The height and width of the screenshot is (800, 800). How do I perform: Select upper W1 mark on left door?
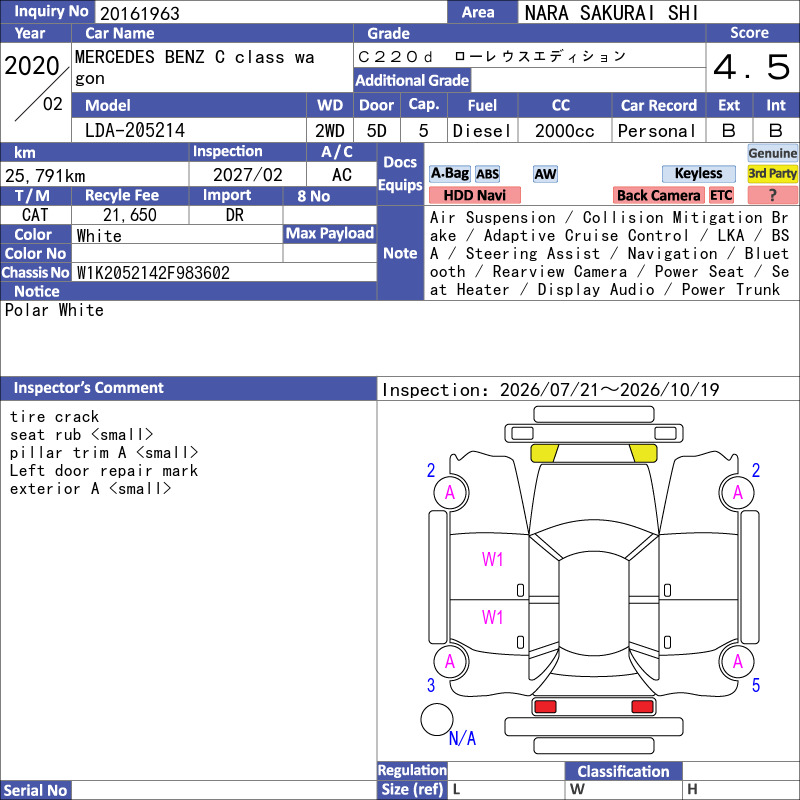(492, 559)
